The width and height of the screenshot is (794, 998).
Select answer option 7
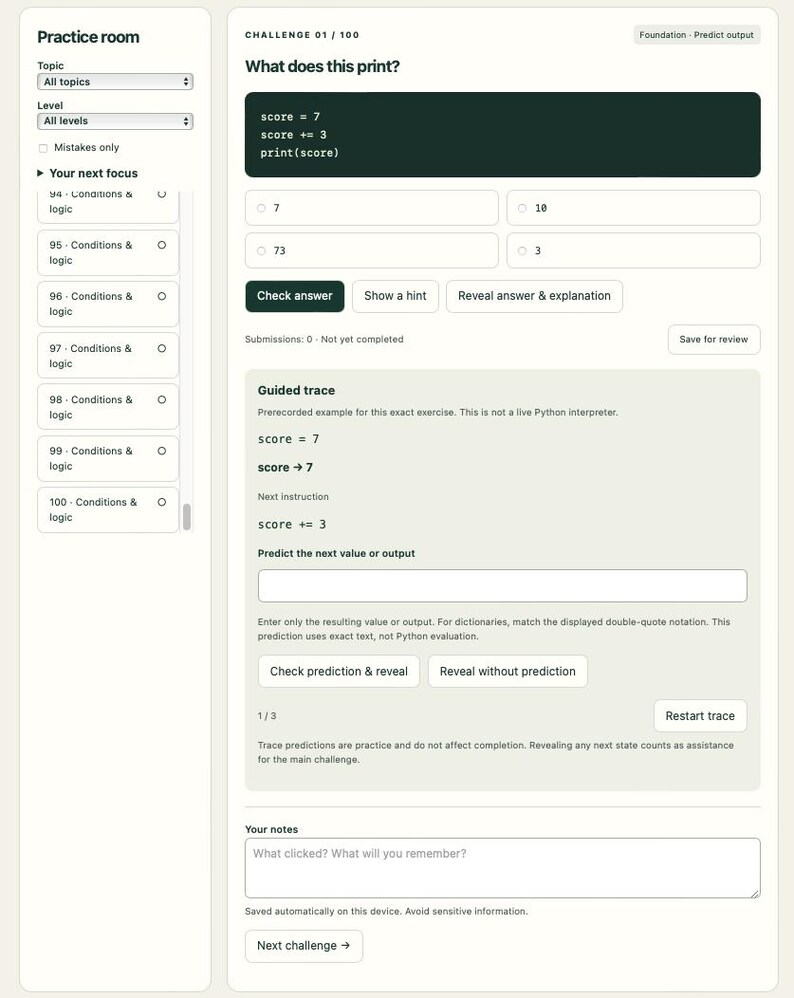(x=371, y=208)
